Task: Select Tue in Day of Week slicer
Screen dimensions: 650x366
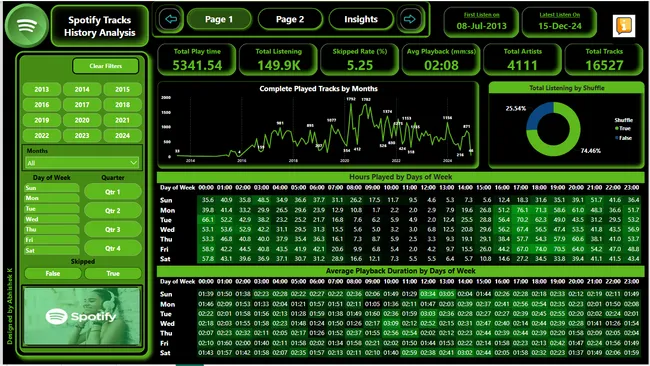Action: 51,208
